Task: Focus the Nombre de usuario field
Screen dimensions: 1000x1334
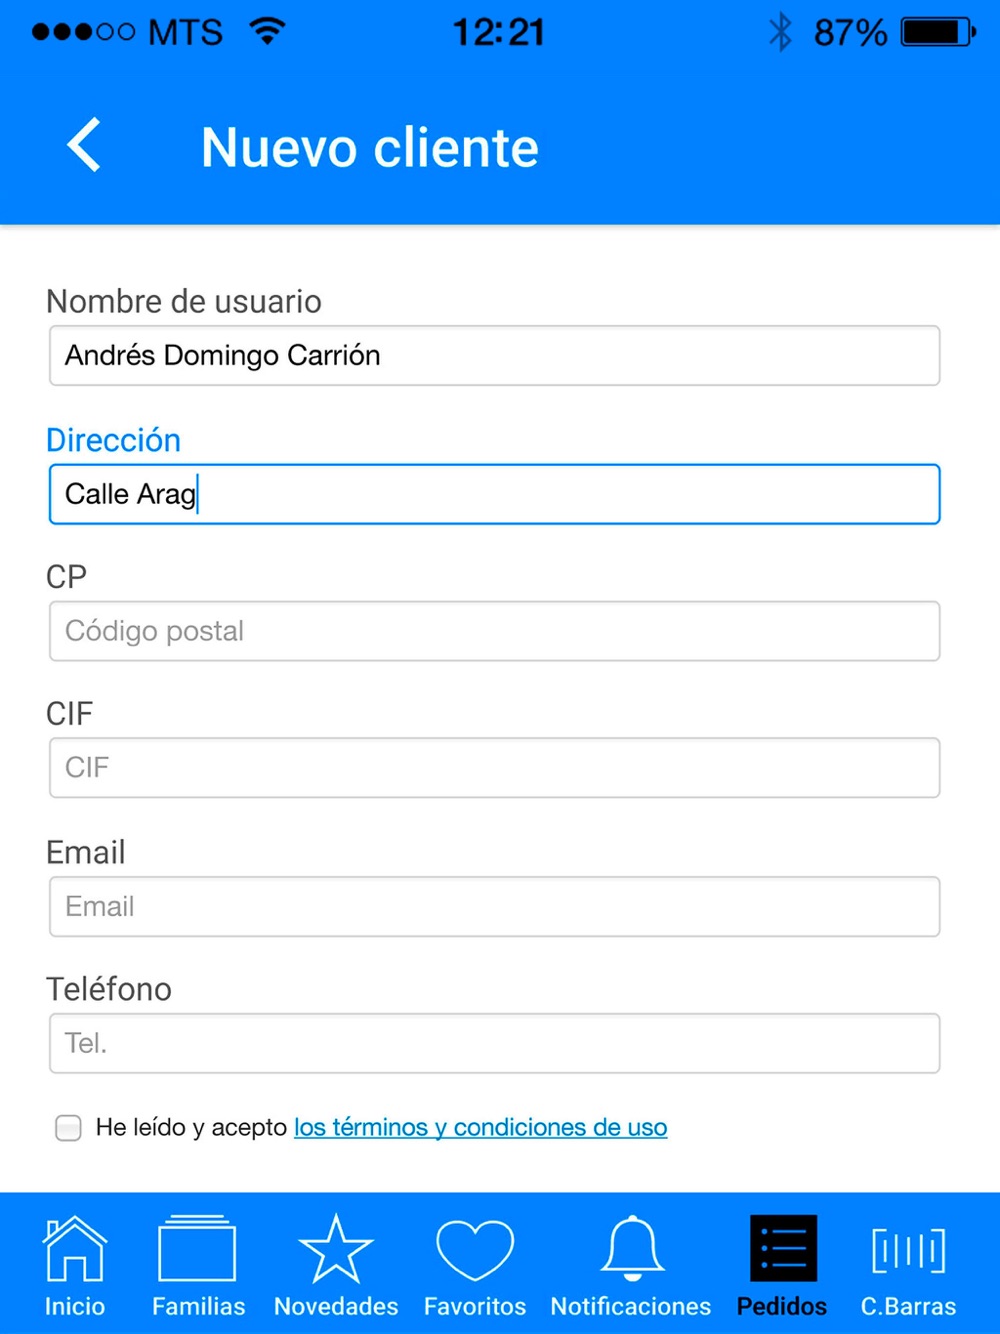Action: coord(494,356)
